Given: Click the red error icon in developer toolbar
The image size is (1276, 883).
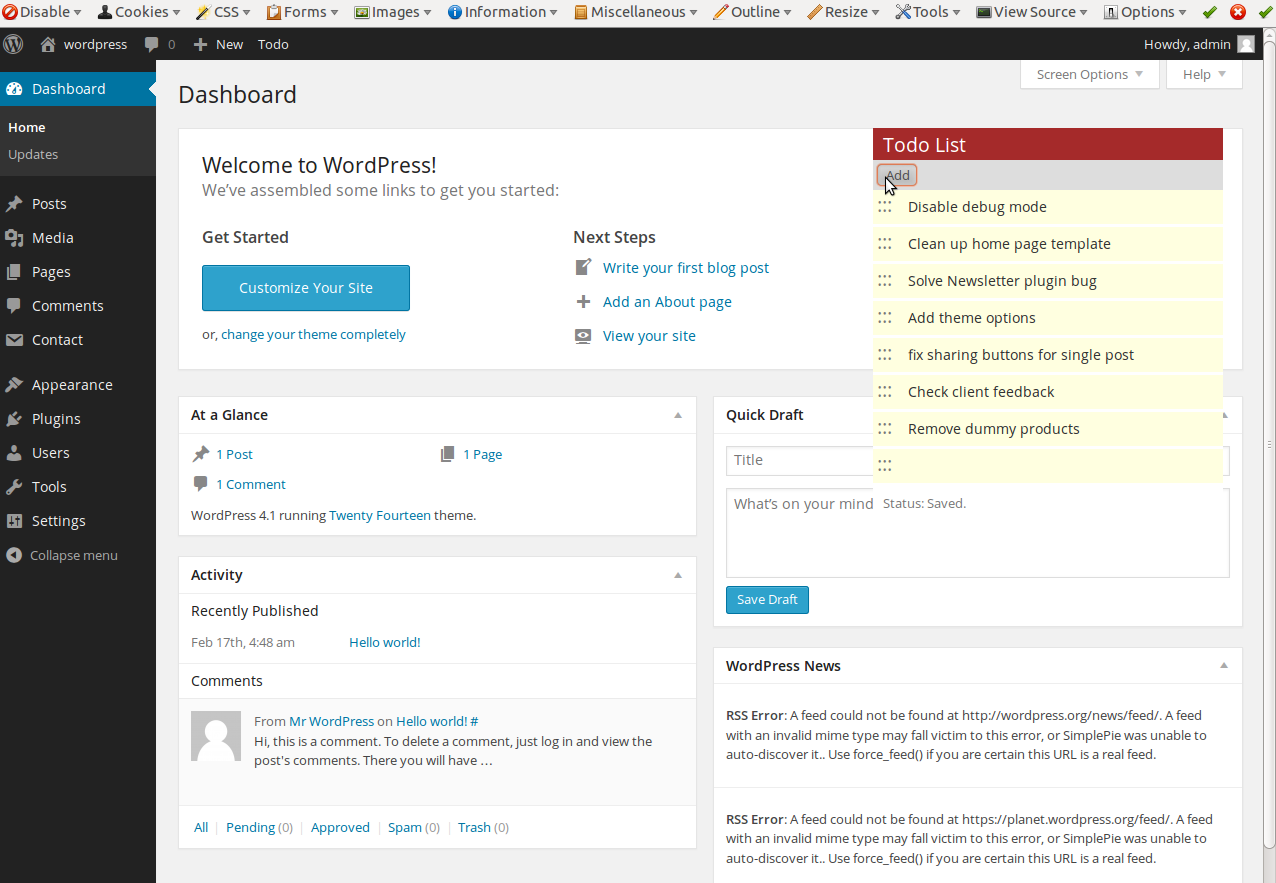Looking at the screenshot, I should 1238,12.
